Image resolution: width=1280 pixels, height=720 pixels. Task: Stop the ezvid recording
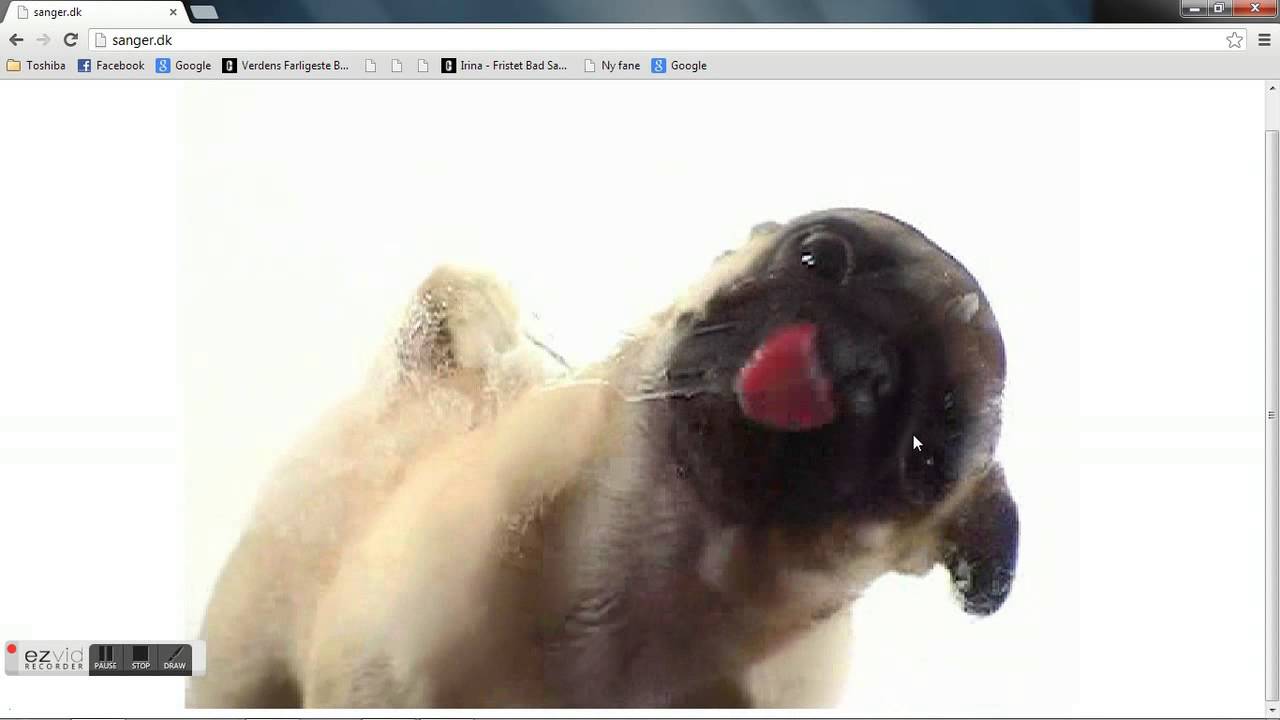[141, 658]
